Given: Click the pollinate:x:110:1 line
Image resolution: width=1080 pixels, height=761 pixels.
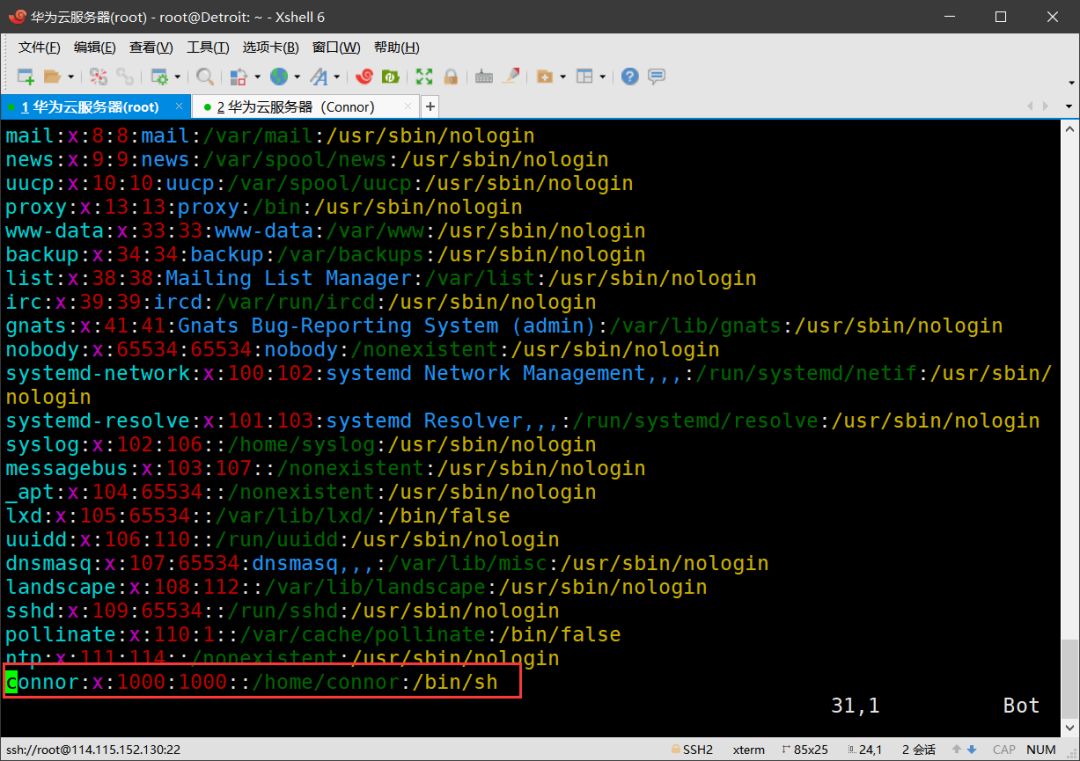Looking at the screenshot, I should point(313,634).
